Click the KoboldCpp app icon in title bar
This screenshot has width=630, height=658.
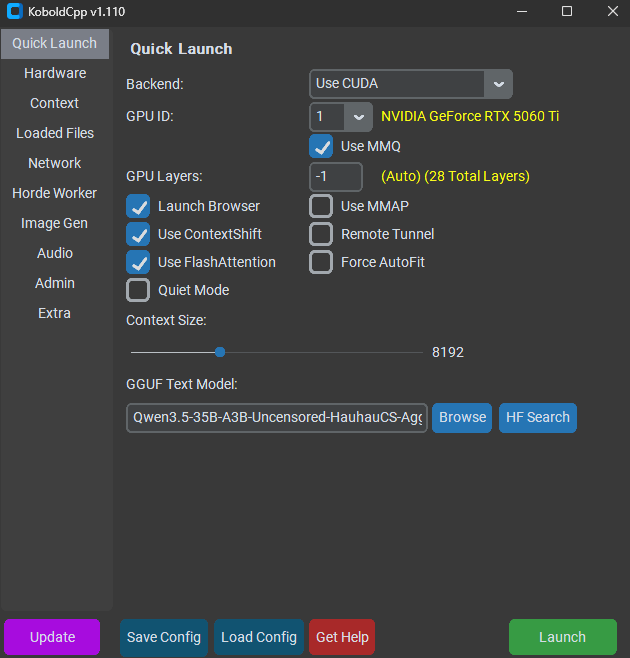(15, 11)
